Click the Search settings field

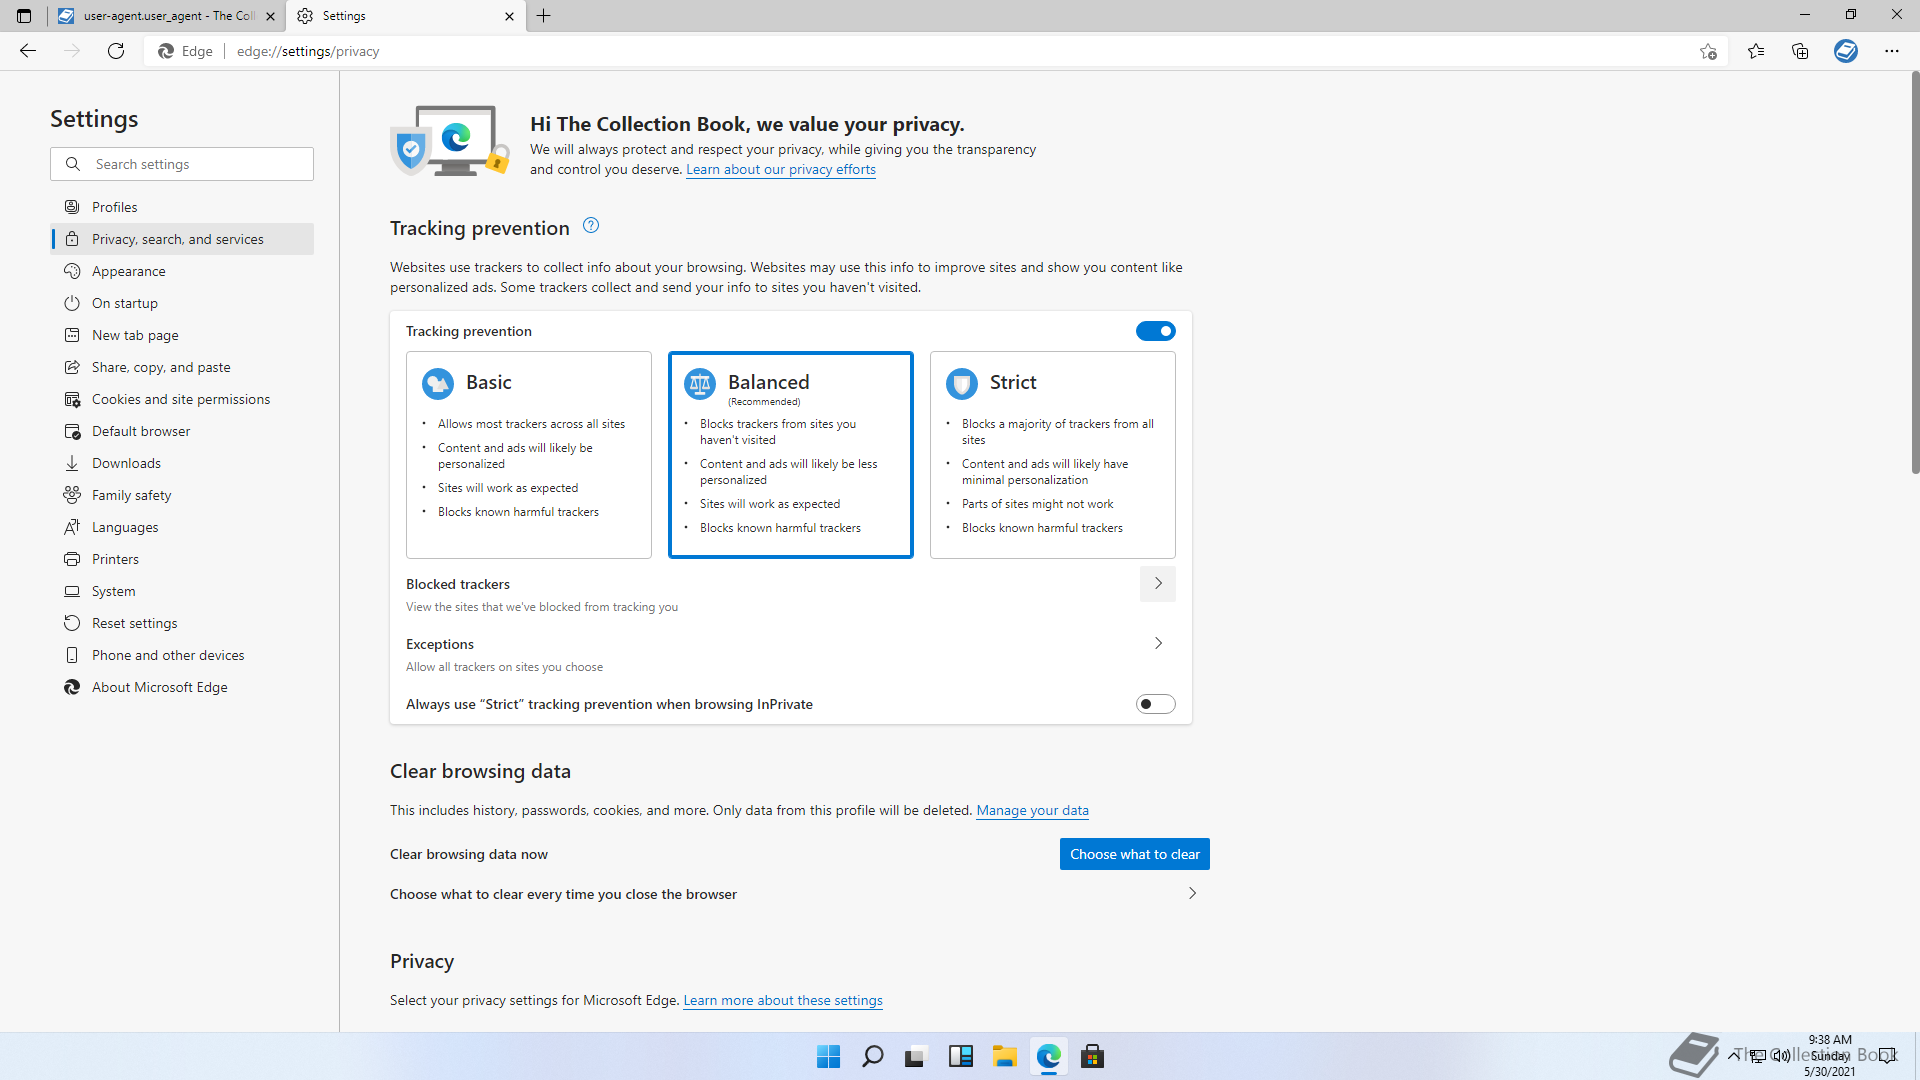pos(182,164)
